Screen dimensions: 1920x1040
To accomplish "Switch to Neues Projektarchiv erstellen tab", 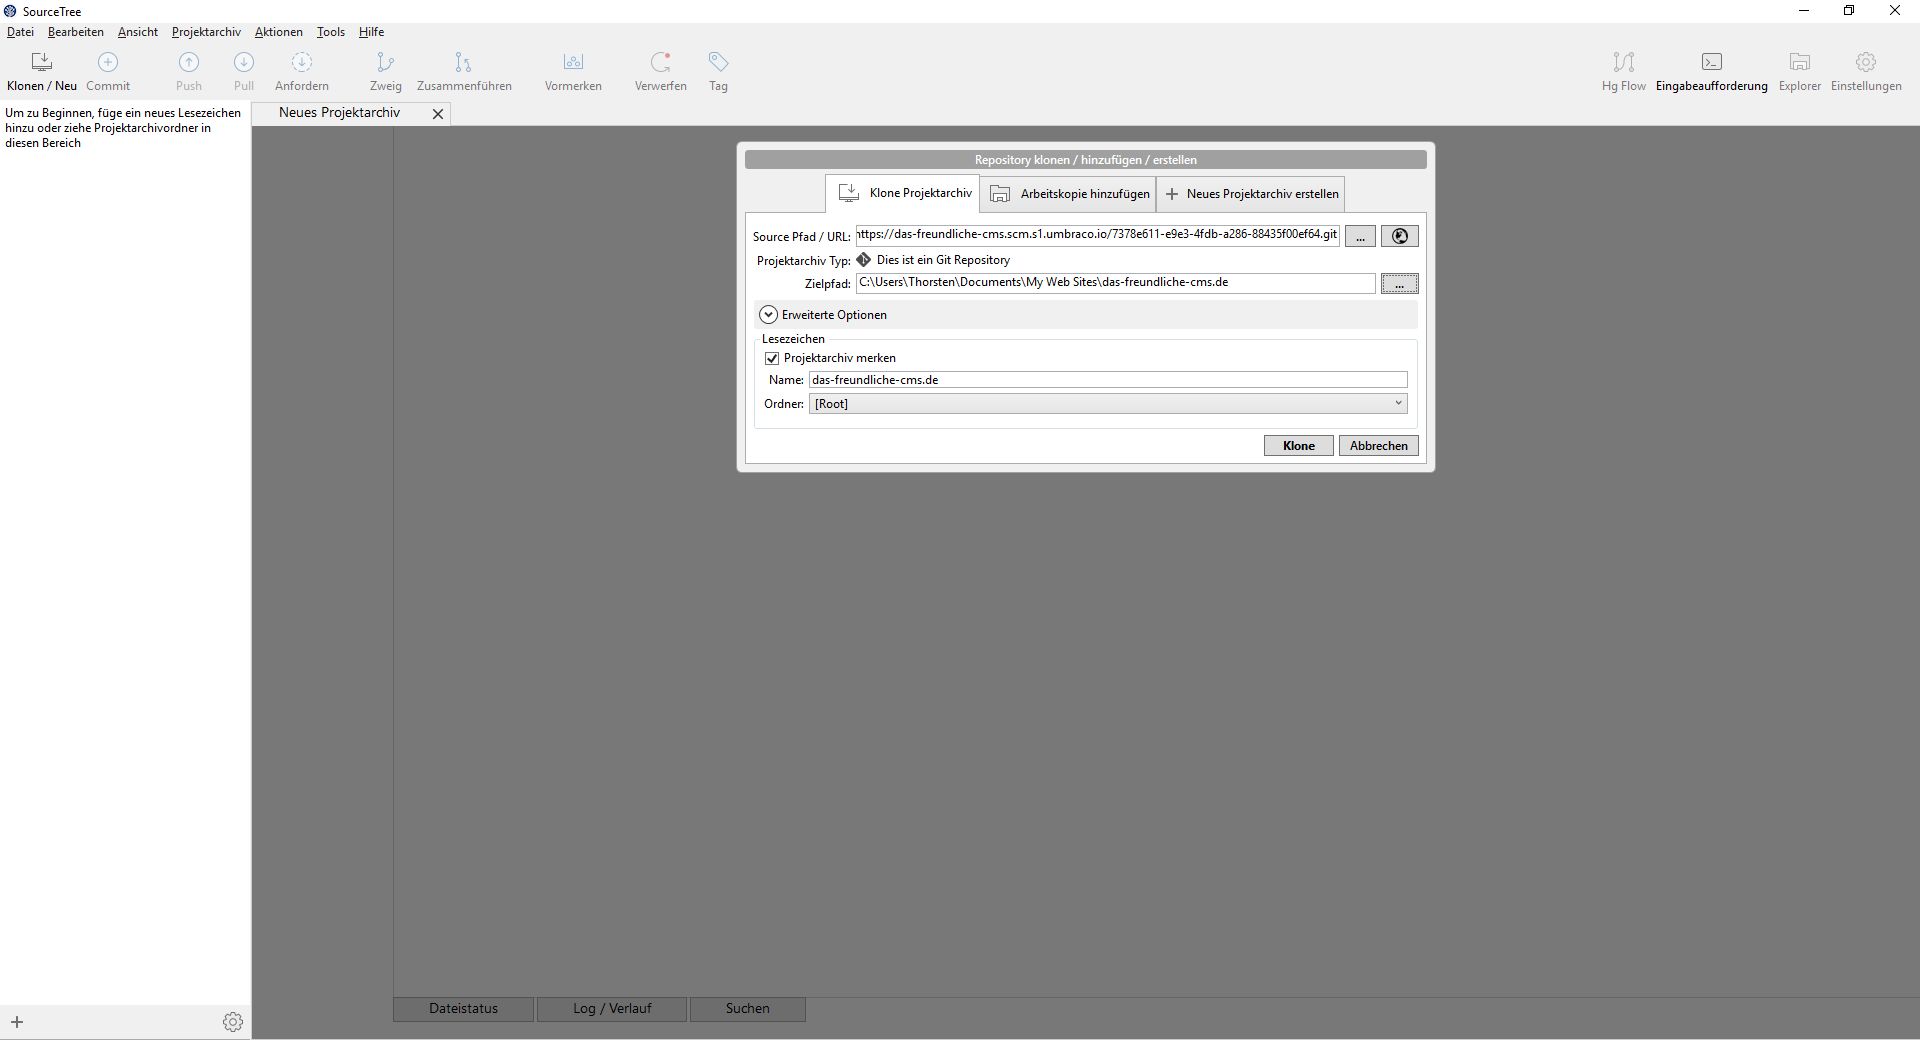I will point(1250,194).
